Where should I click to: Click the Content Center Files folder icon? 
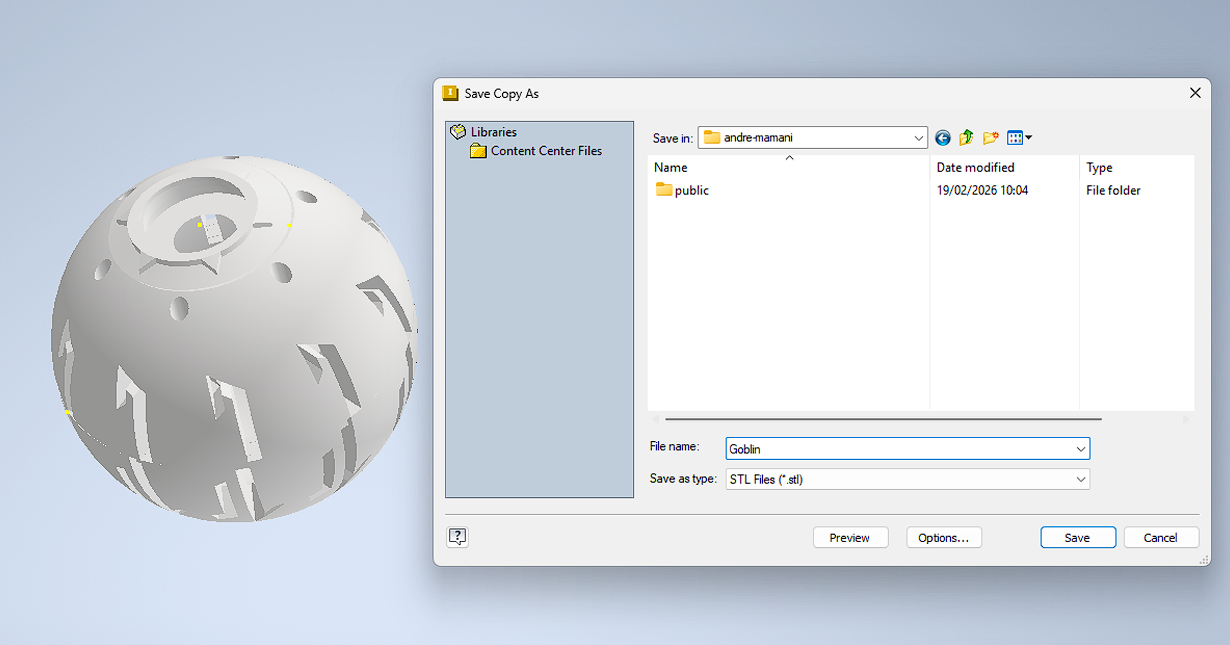[x=478, y=151]
